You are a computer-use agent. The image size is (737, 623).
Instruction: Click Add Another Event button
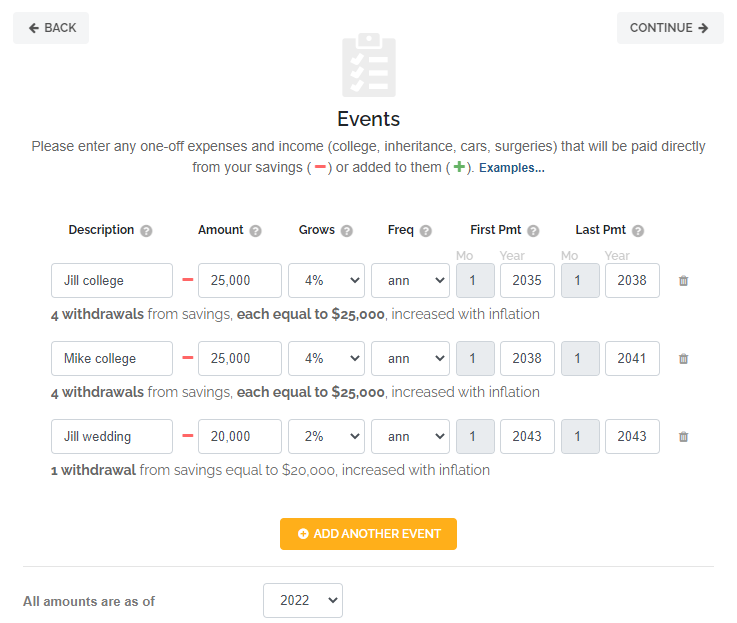(368, 534)
